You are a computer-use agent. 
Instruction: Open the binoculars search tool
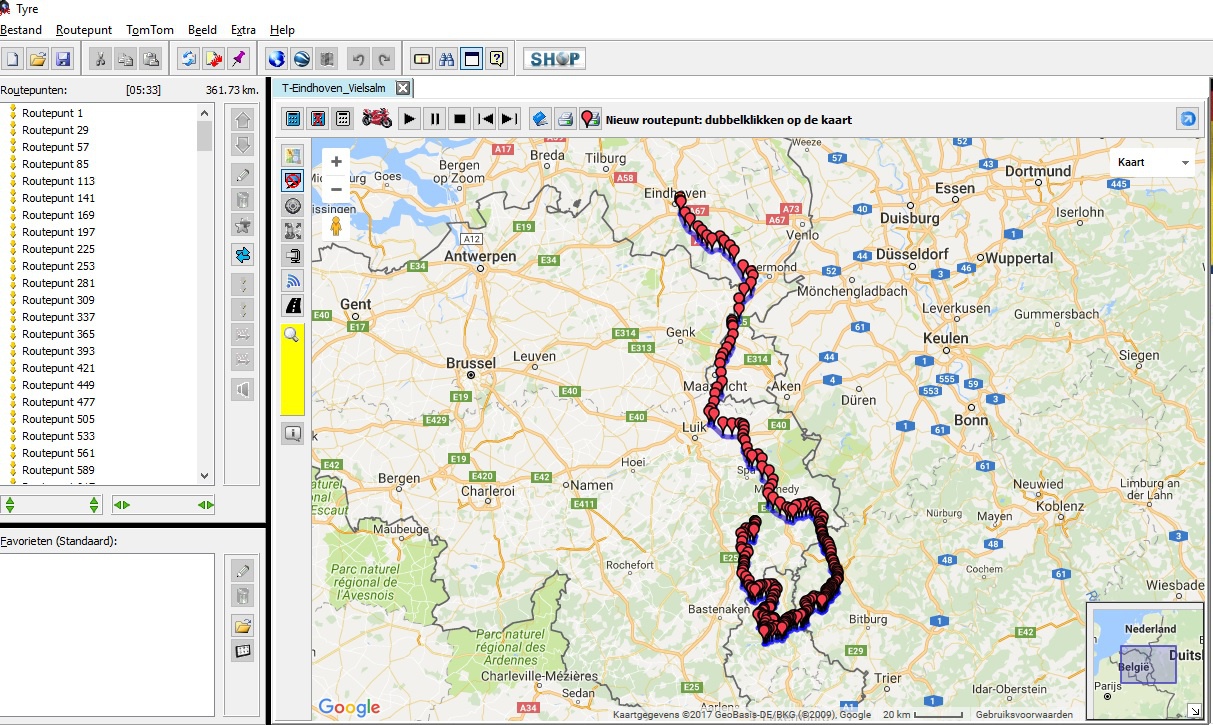447,59
